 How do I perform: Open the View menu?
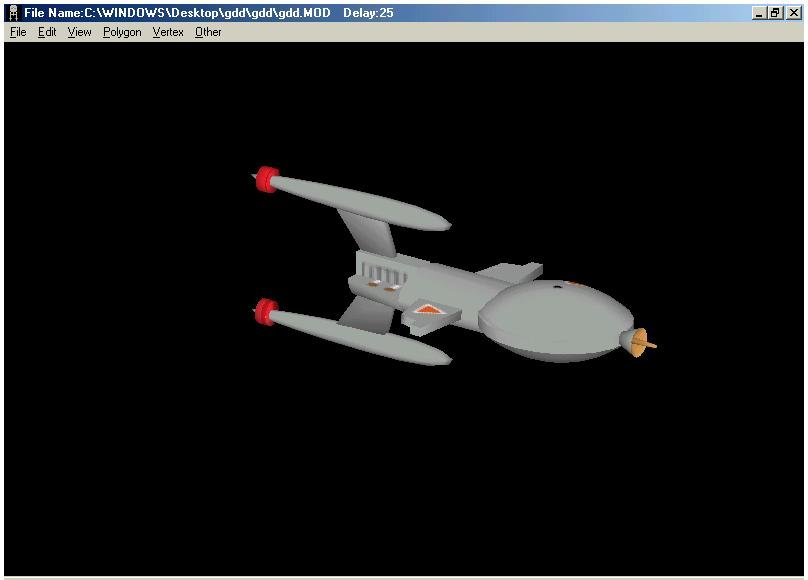79,32
